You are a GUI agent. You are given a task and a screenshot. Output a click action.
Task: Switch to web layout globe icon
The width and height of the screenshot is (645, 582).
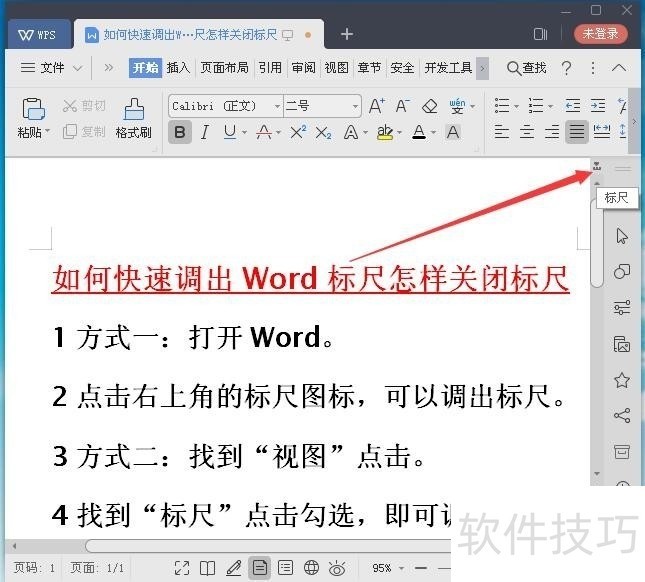311,568
